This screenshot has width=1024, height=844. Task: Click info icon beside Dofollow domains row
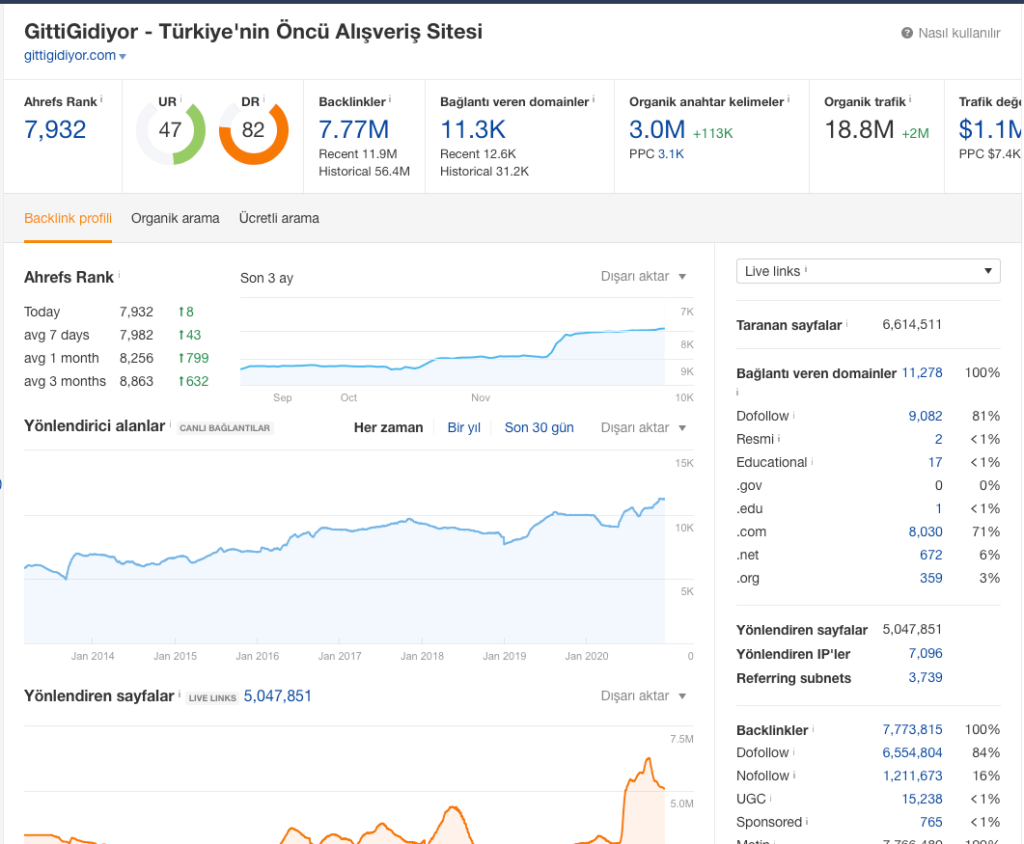point(793,415)
